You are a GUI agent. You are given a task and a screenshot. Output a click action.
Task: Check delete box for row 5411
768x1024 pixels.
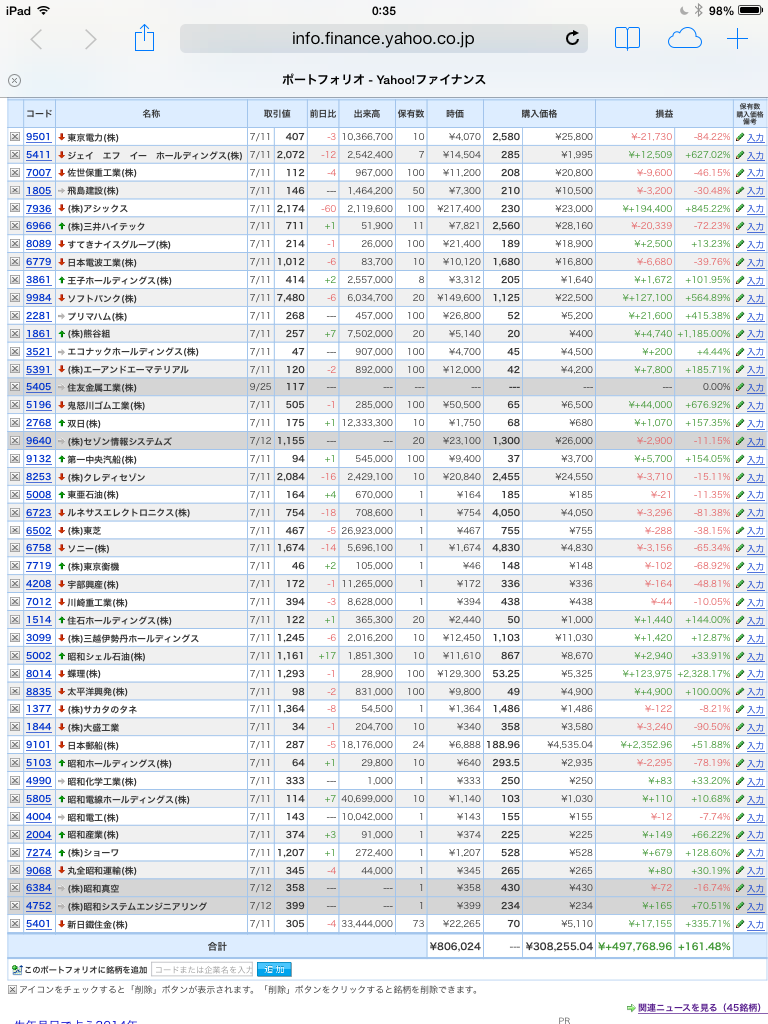[x=15, y=155]
